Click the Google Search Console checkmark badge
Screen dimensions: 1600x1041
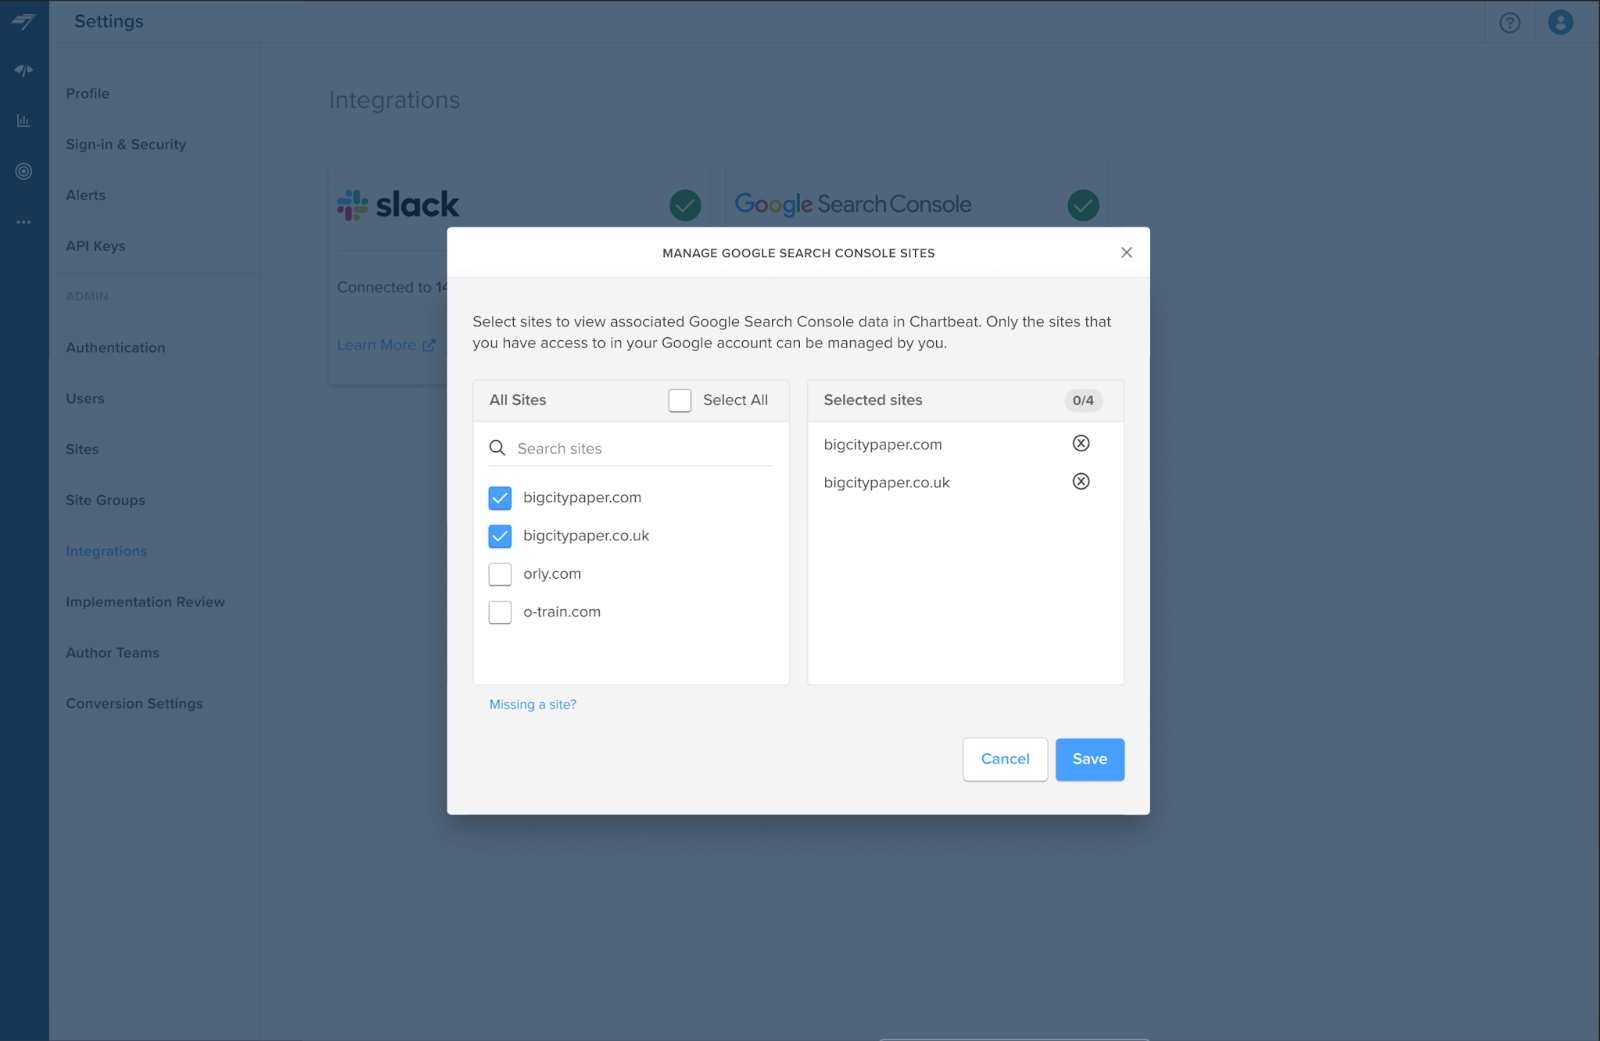[1083, 205]
